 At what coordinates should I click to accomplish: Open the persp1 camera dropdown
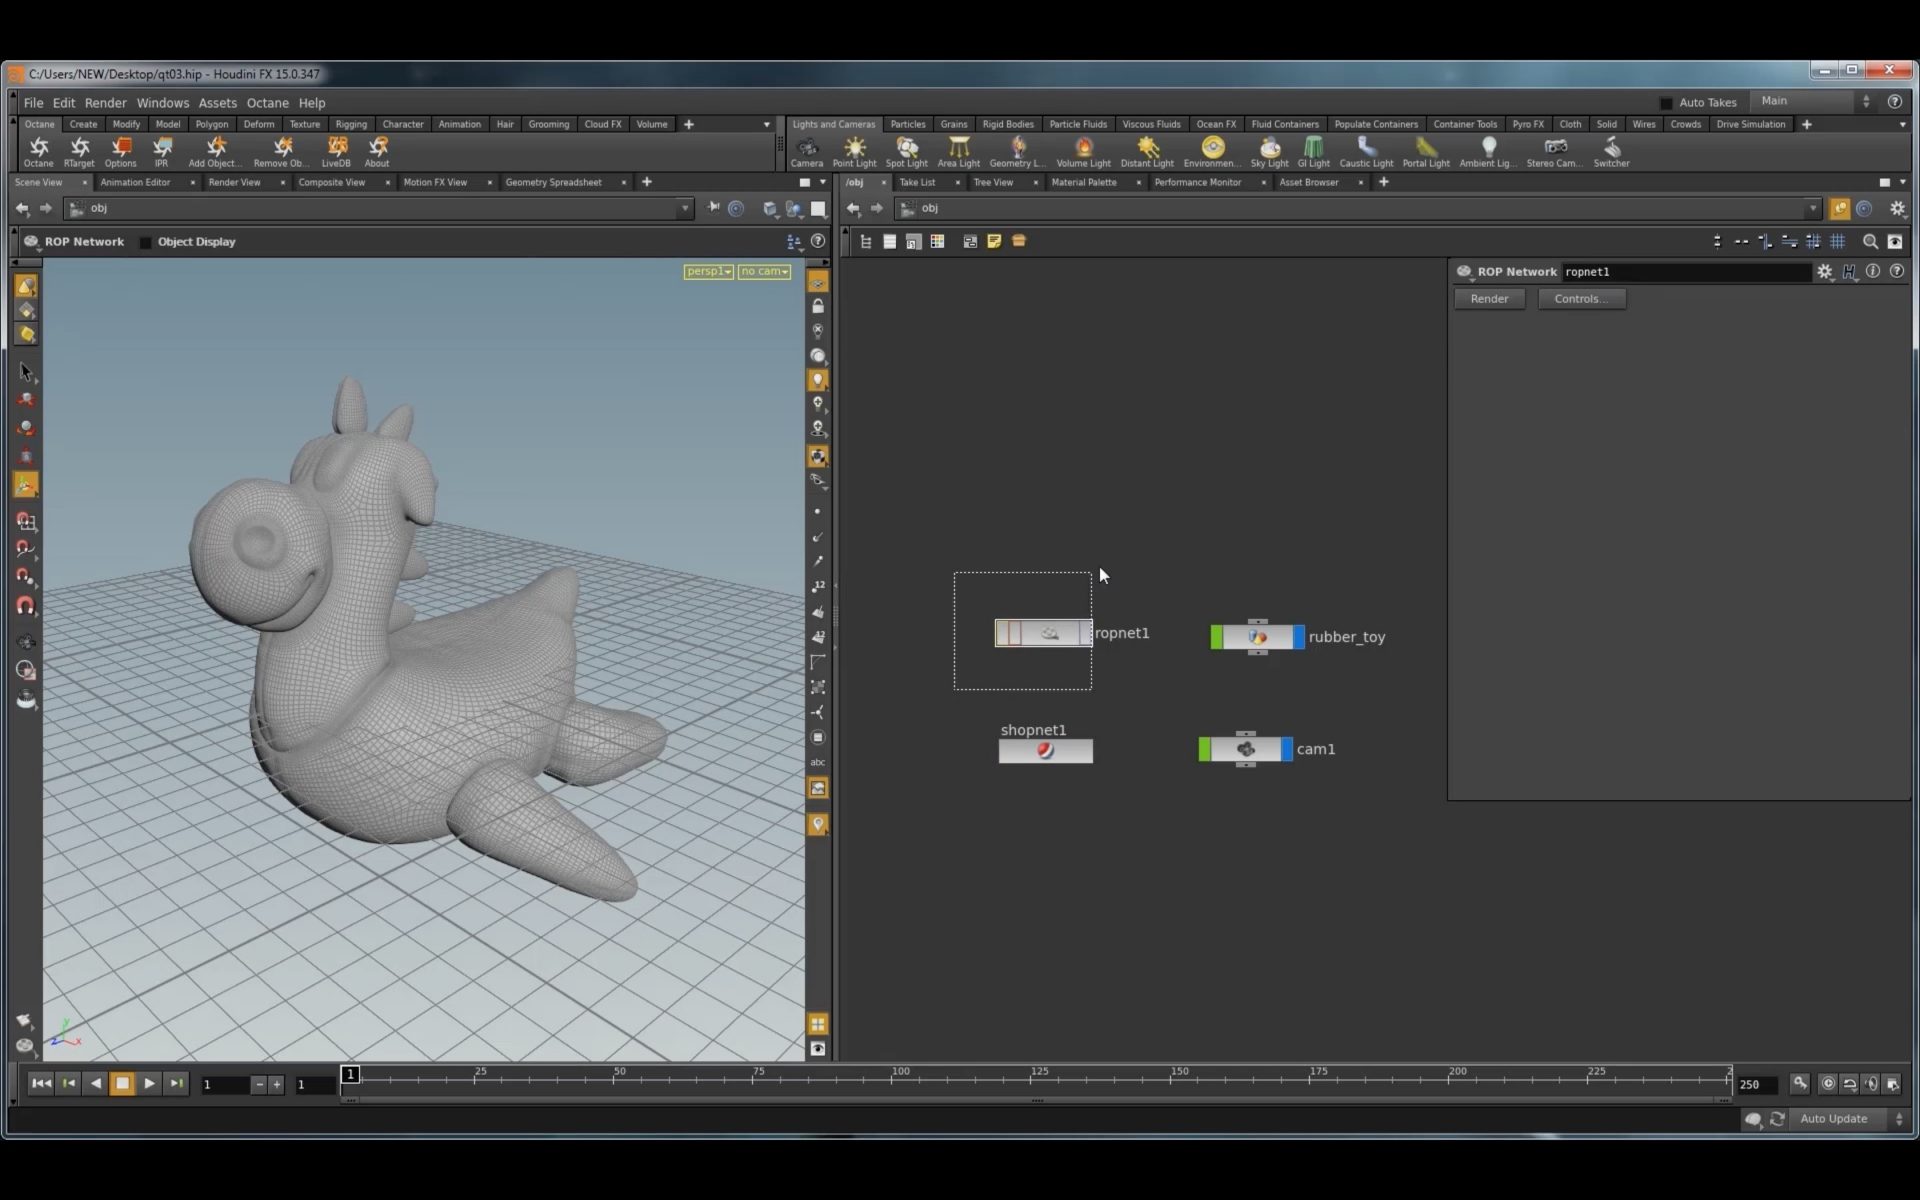point(706,271)
